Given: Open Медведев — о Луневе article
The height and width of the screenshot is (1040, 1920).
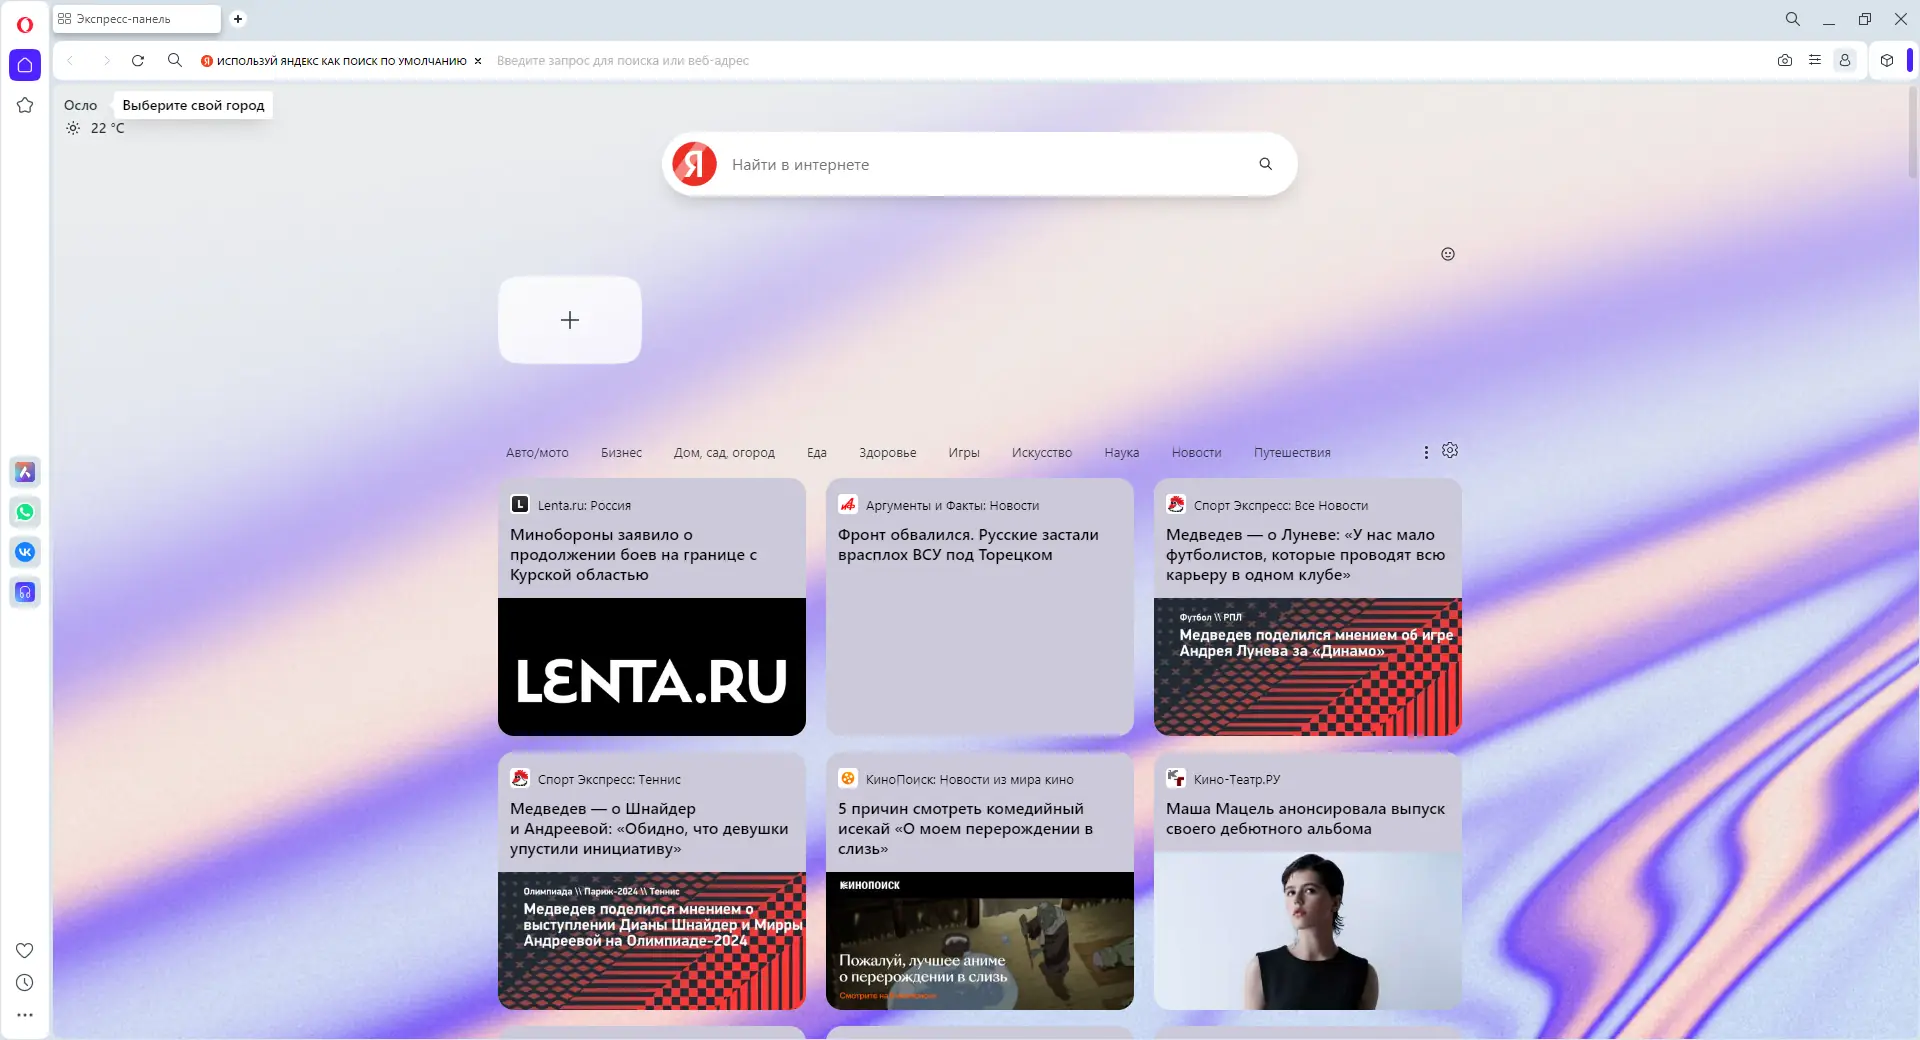Looking at the screenshot, I should tap(1305, 555).
